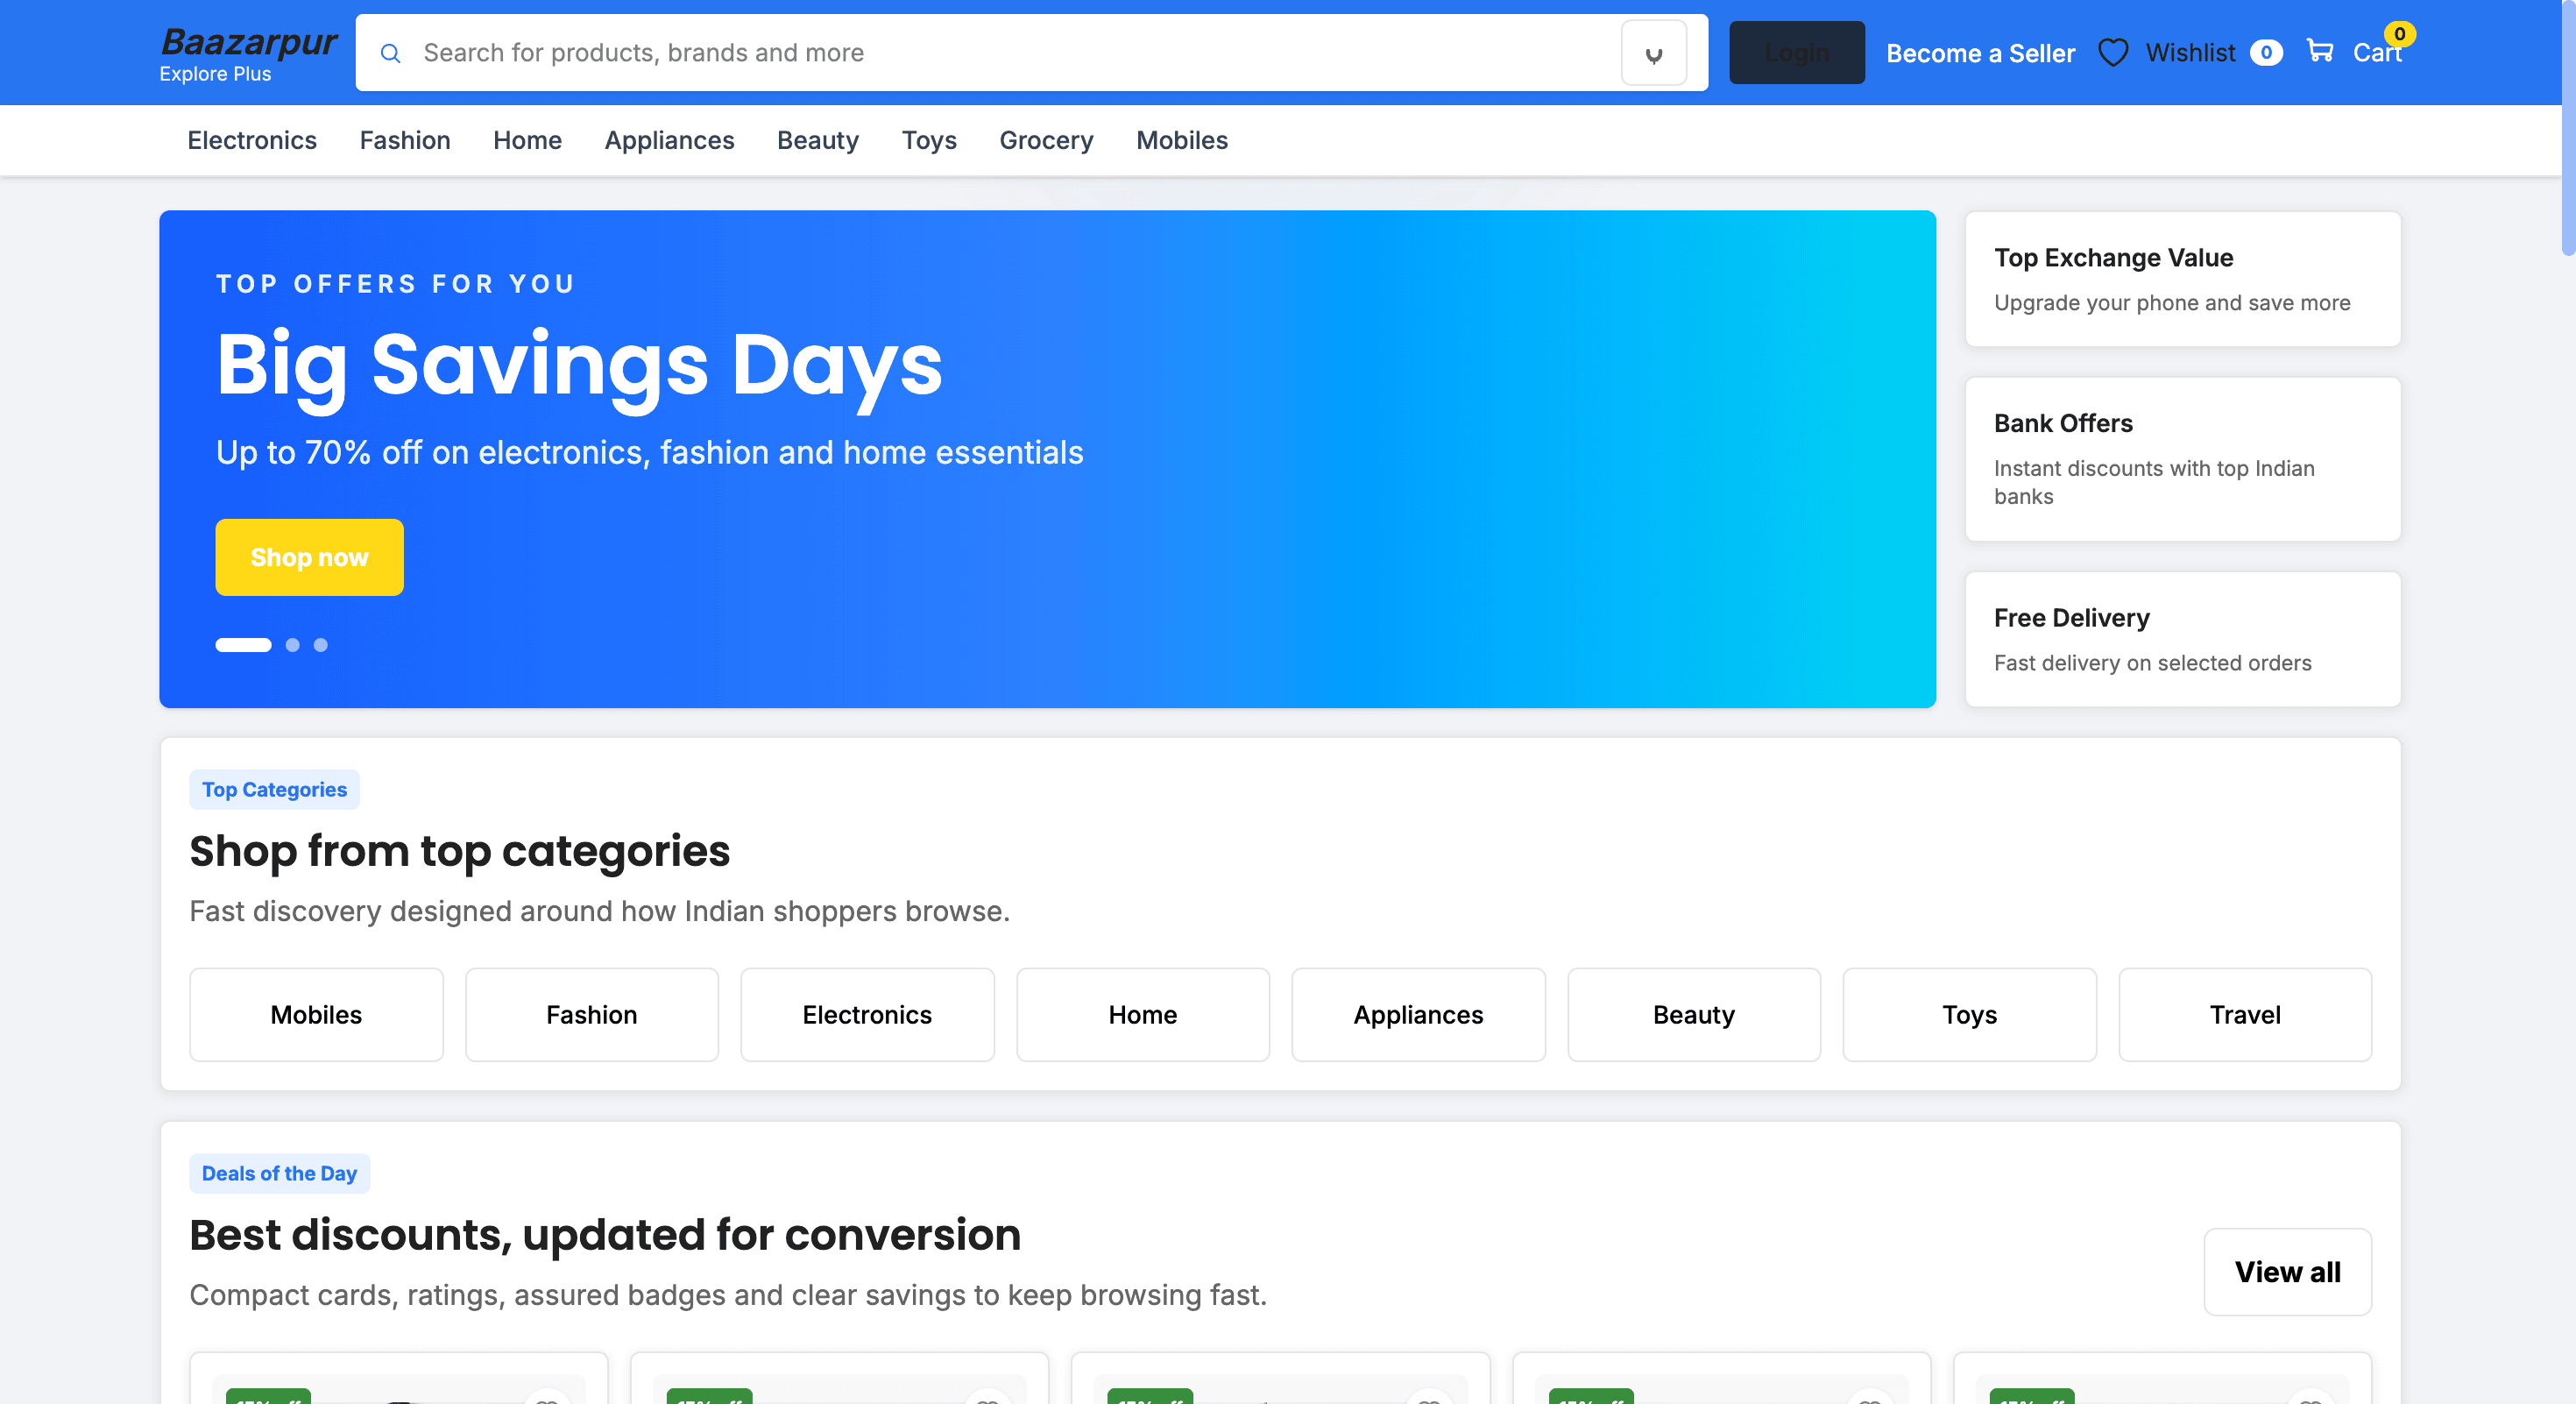The width and height of the screenshot is (2576, 1404).
Task: Switch to the second banner slide dot
Action: tap(293, 645)
